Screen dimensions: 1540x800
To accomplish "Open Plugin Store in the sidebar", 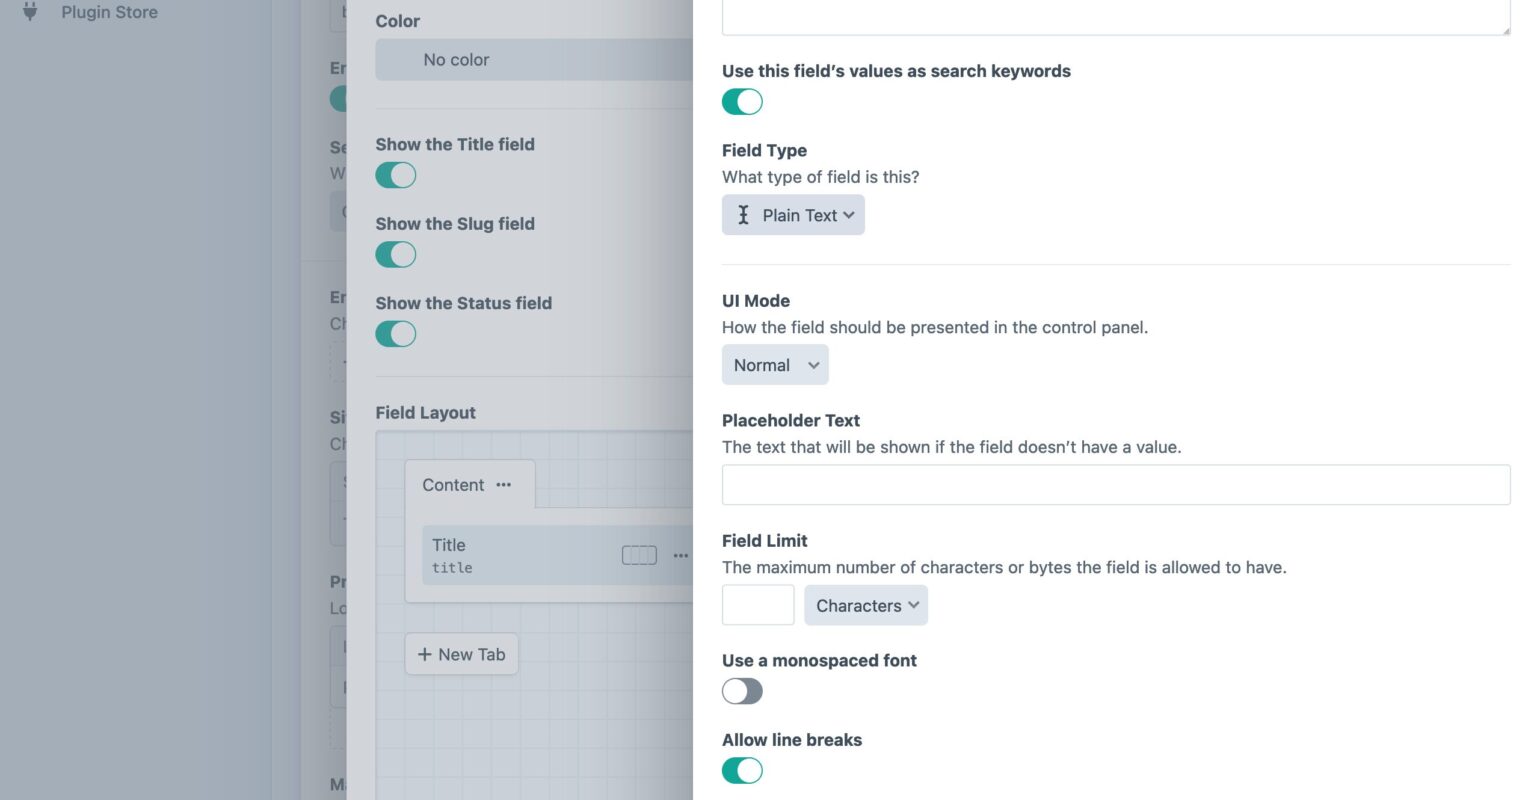I will (x=109, y=12).
